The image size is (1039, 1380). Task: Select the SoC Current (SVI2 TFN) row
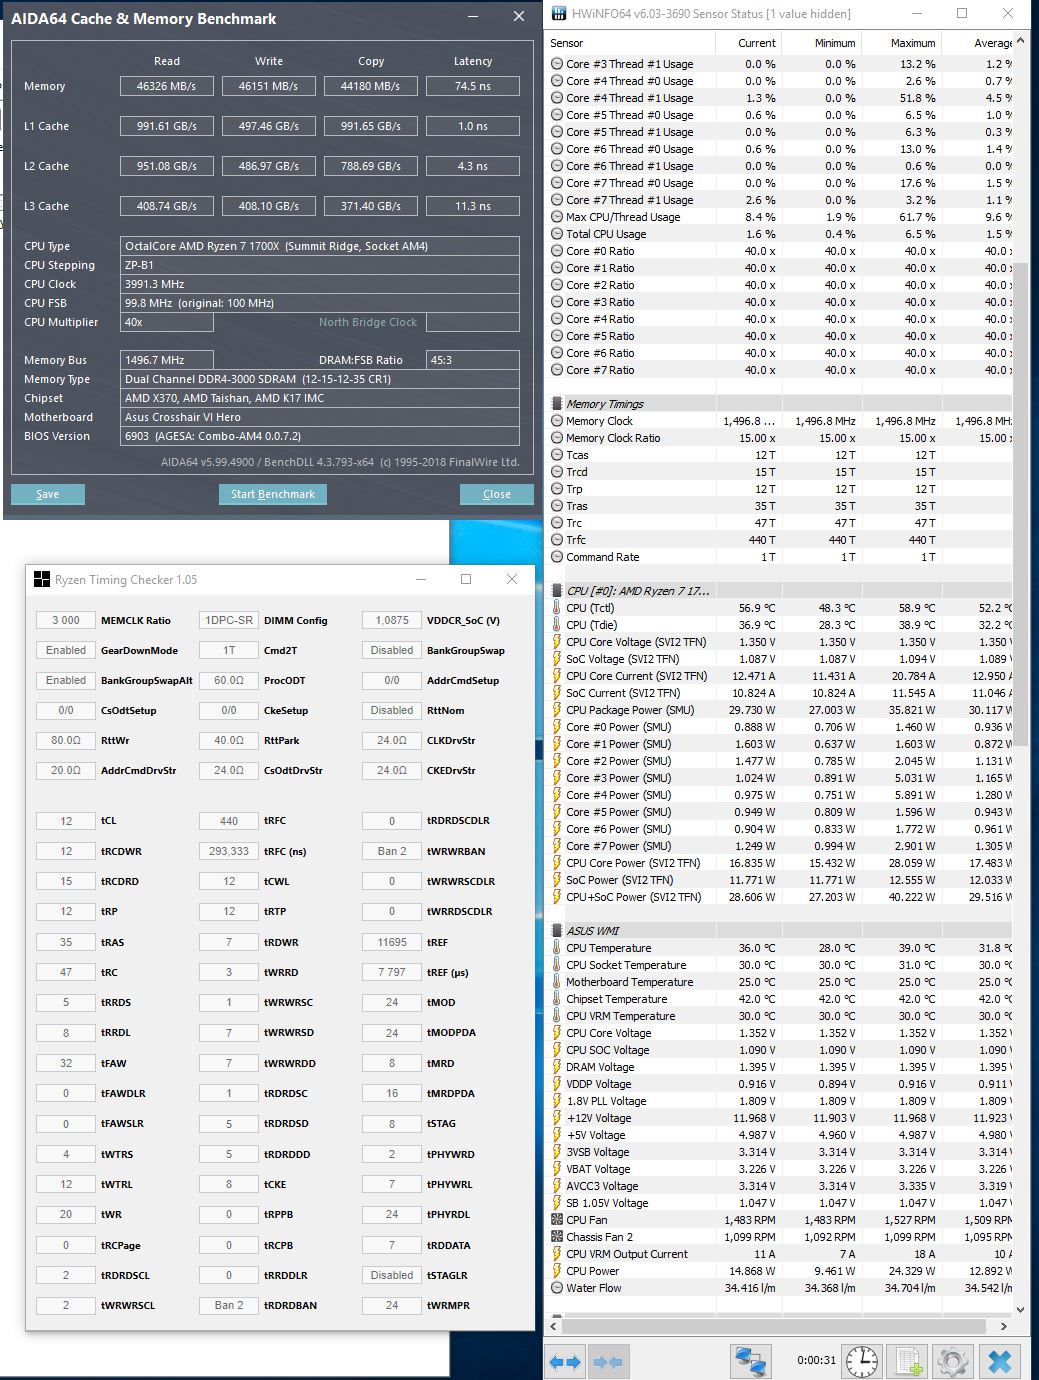tap(780, 693)
